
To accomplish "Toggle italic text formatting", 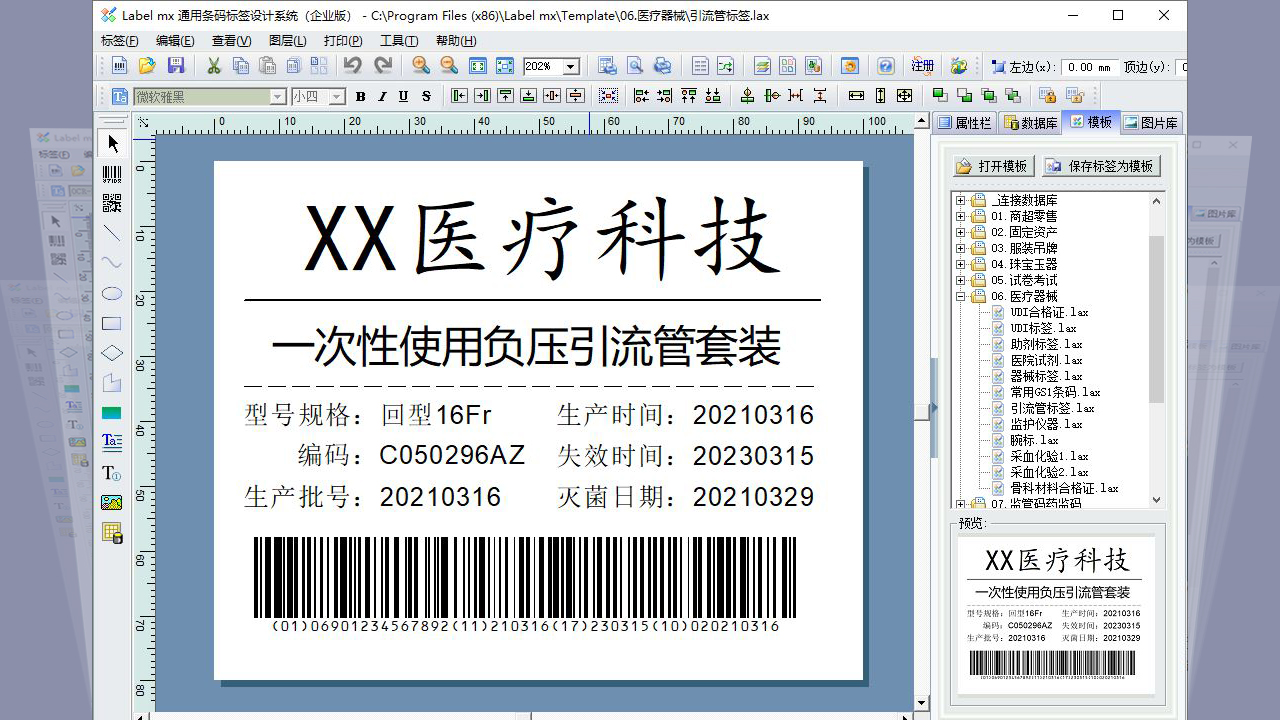I will (x=381, y=96).
